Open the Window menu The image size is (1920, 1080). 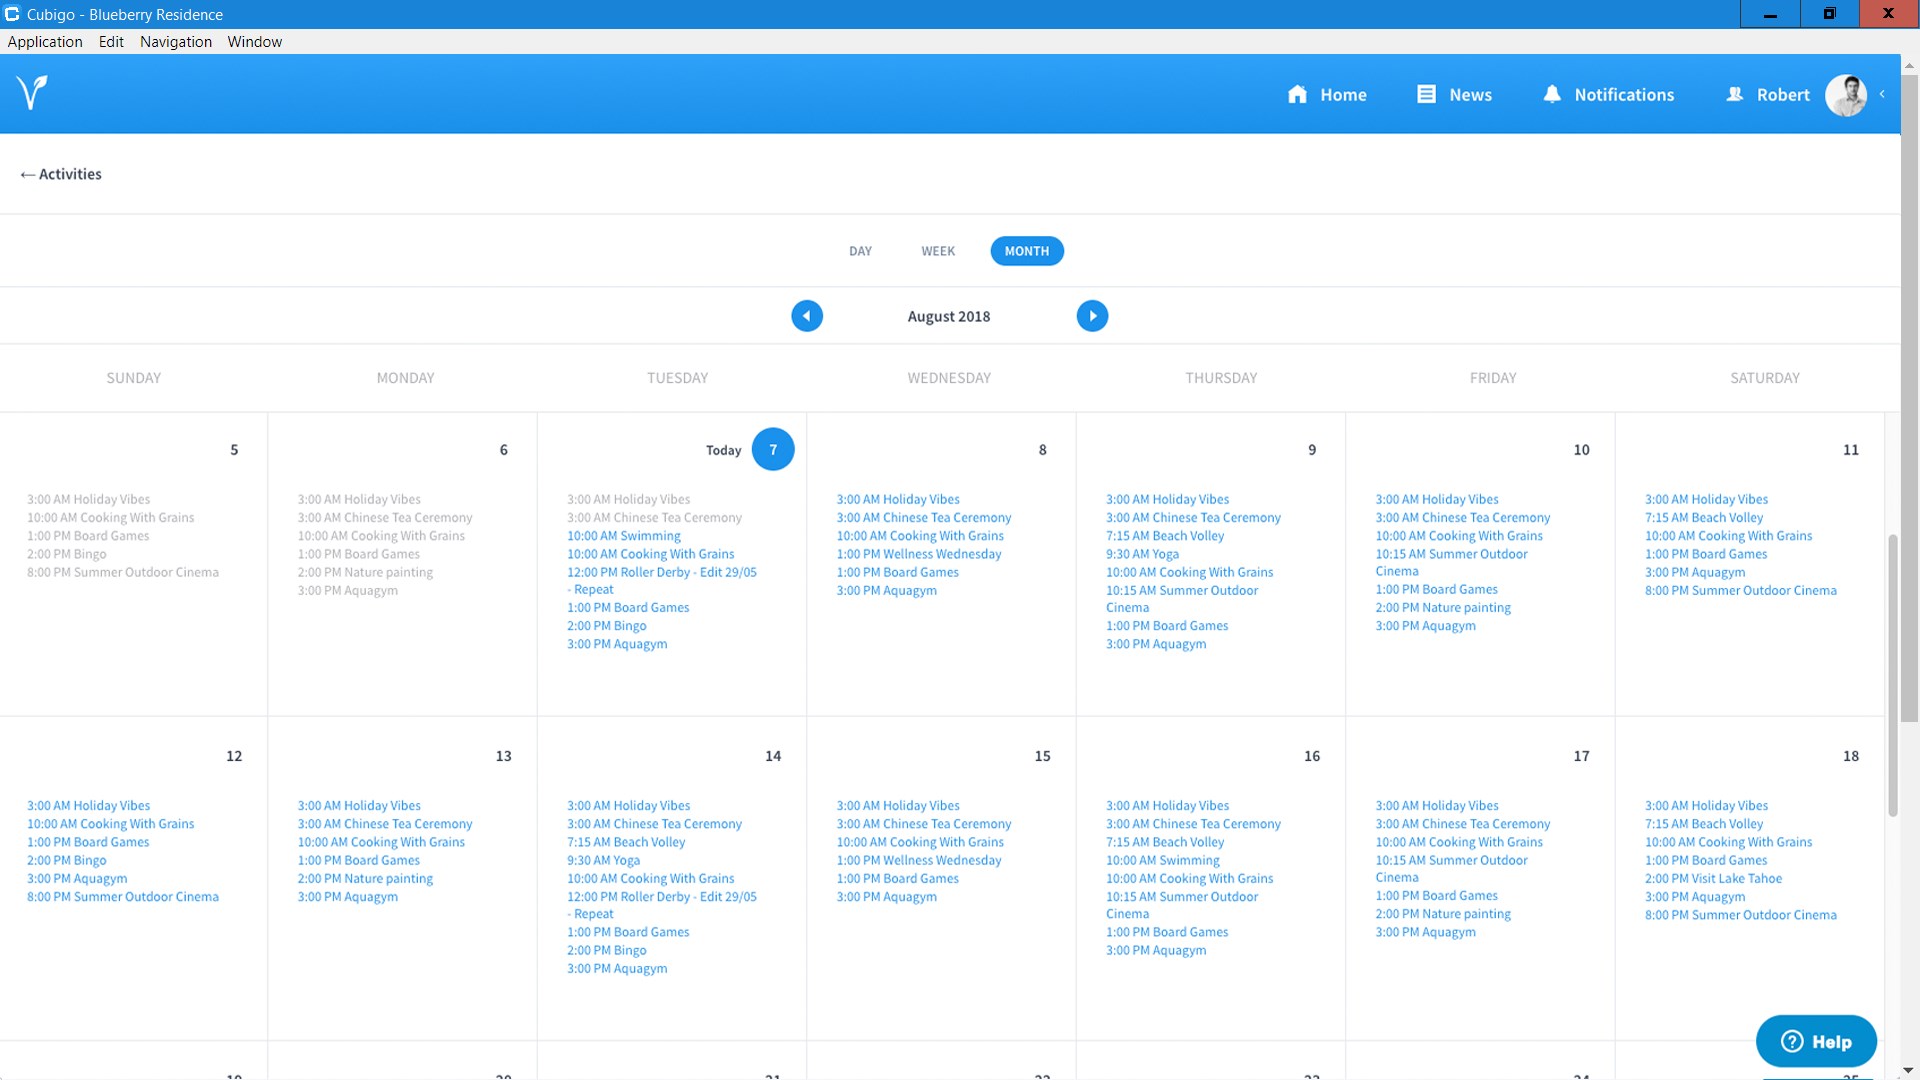click(254, 42)
